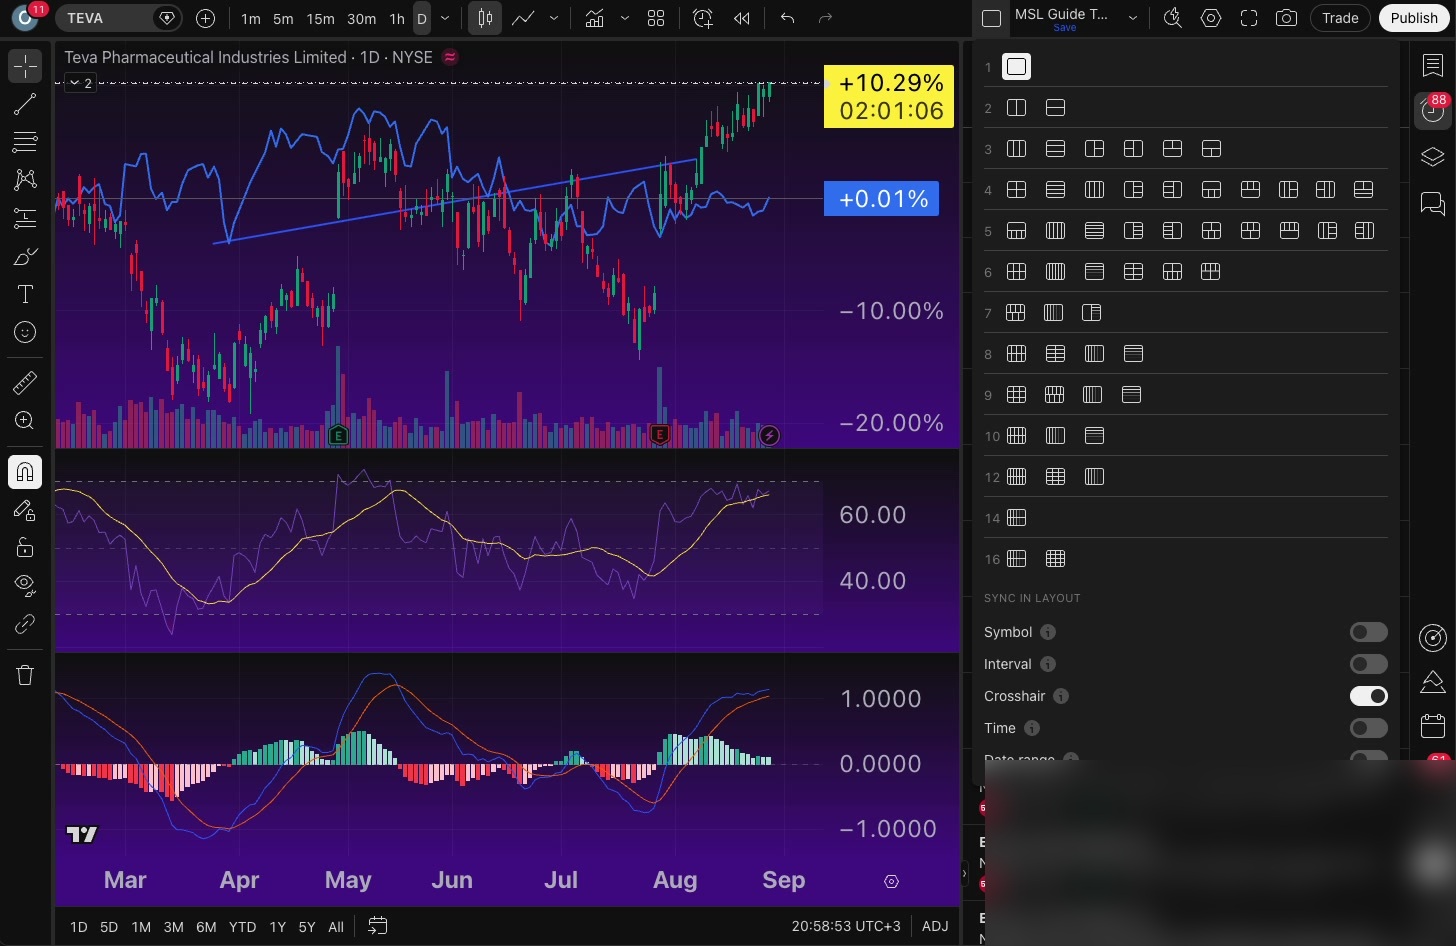1456x946 pixels.
Task: Remove drawings with the trash icon
Action: click(25, 675)
